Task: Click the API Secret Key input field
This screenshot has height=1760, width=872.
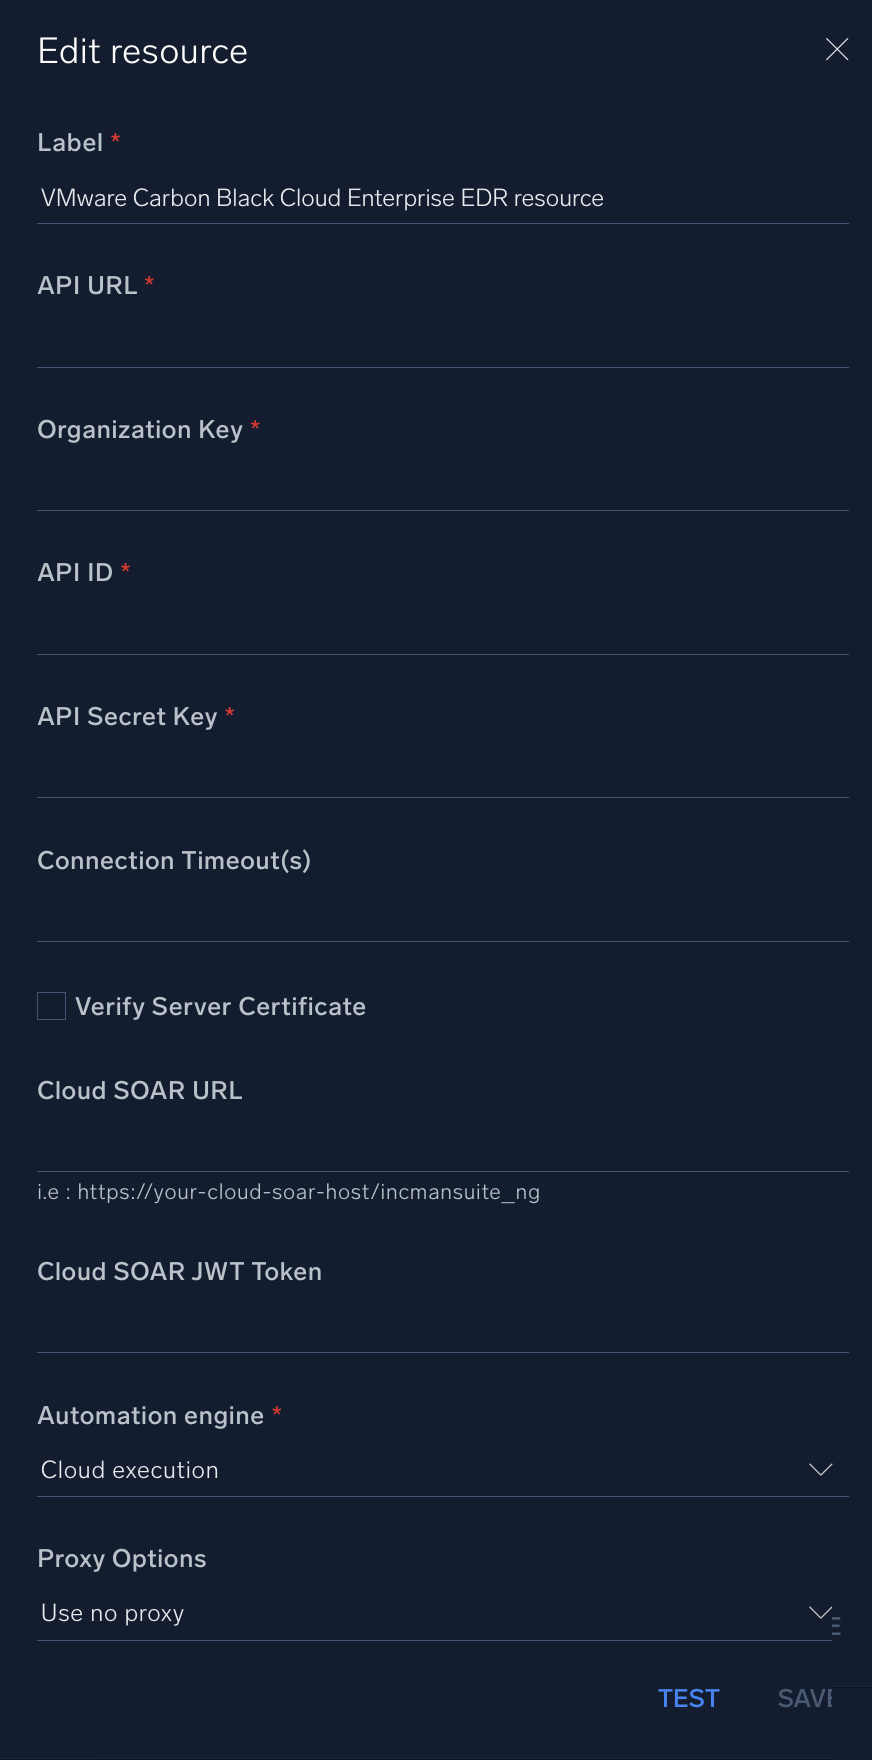Action: 442,772
